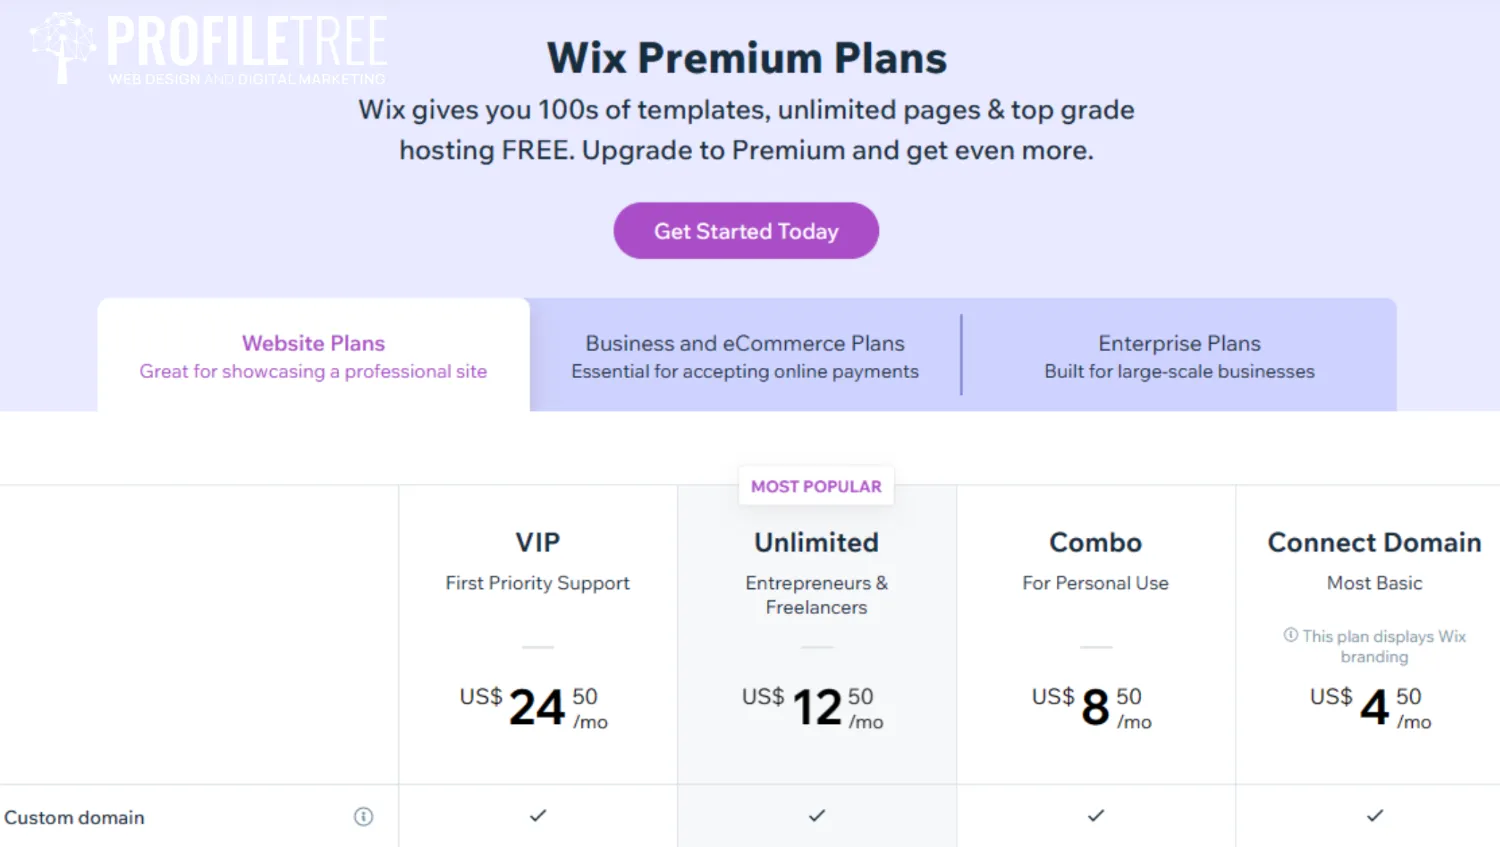The image size is (1500, 847).
Task: Click the MOST POPULAR badge
Action: tap(816, 486)
